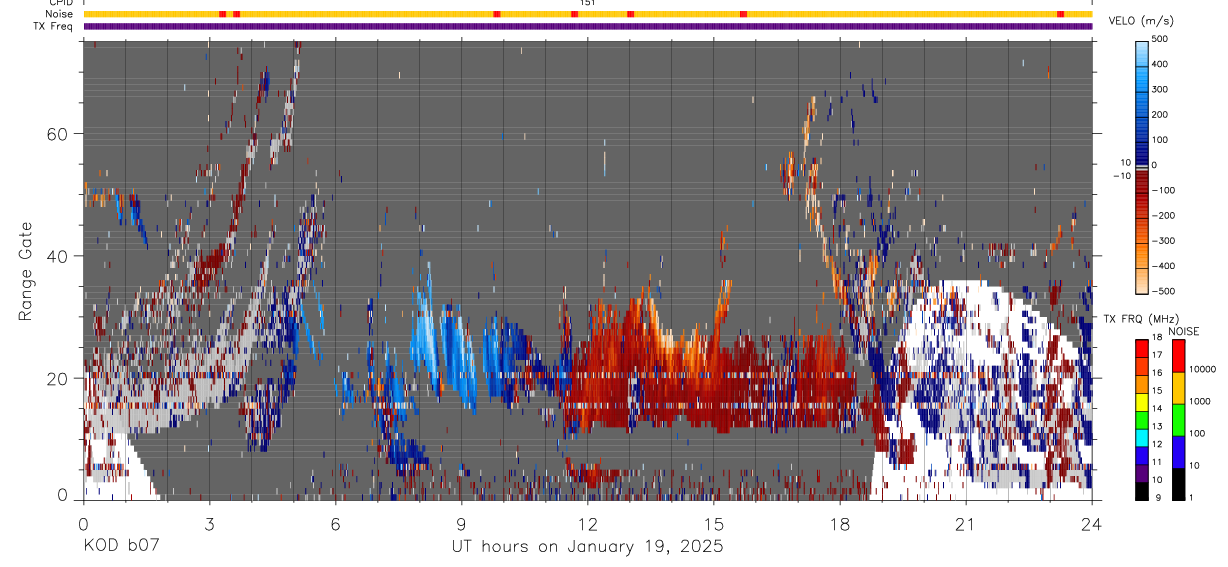The height and width of the screenshot is (567, 1228).
Task: Select the 24 tick on UT hours axis
Action: click(x=1091, y=523)
